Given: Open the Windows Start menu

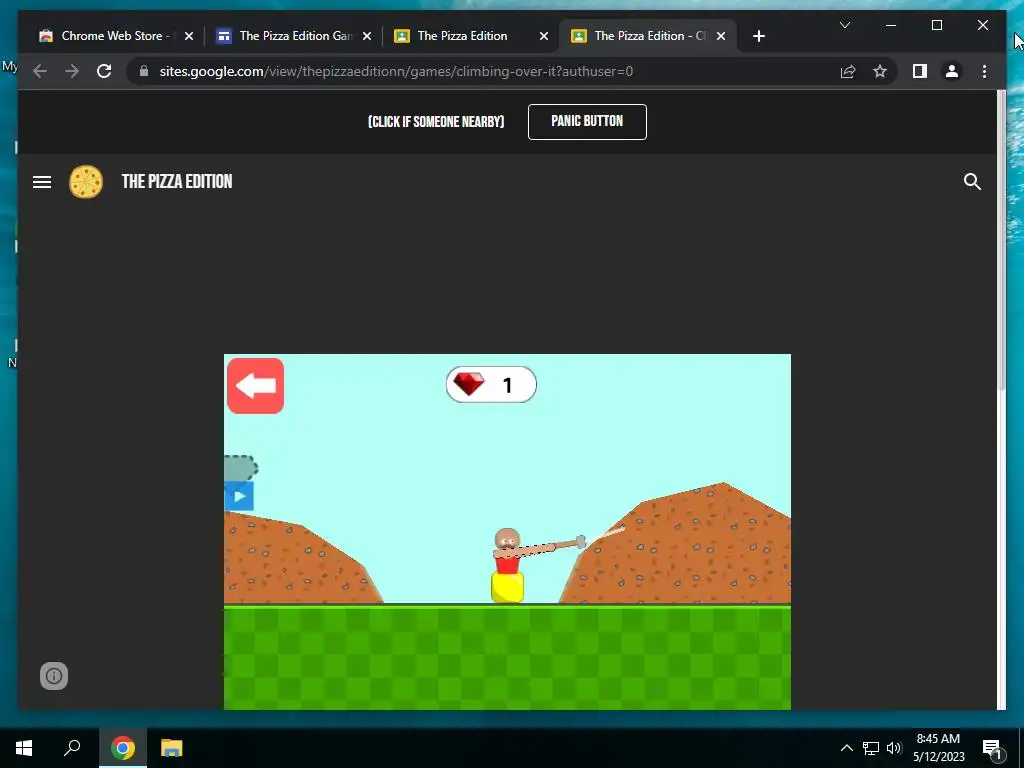Looking at the screenshot, I should pyautogui.click(x=24, y=748).
